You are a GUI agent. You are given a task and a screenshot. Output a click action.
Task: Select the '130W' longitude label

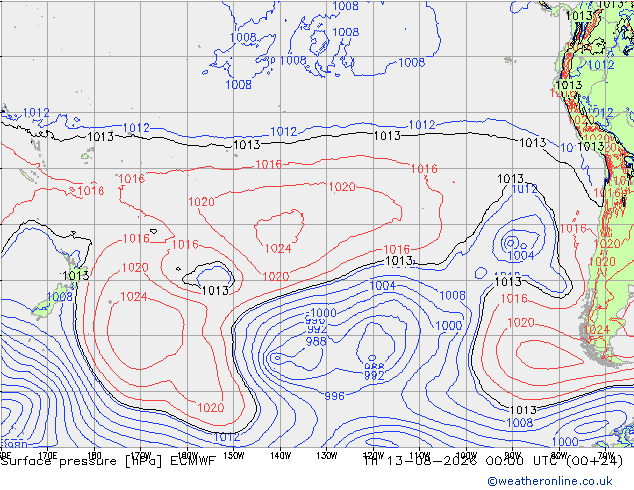point(327,456)
